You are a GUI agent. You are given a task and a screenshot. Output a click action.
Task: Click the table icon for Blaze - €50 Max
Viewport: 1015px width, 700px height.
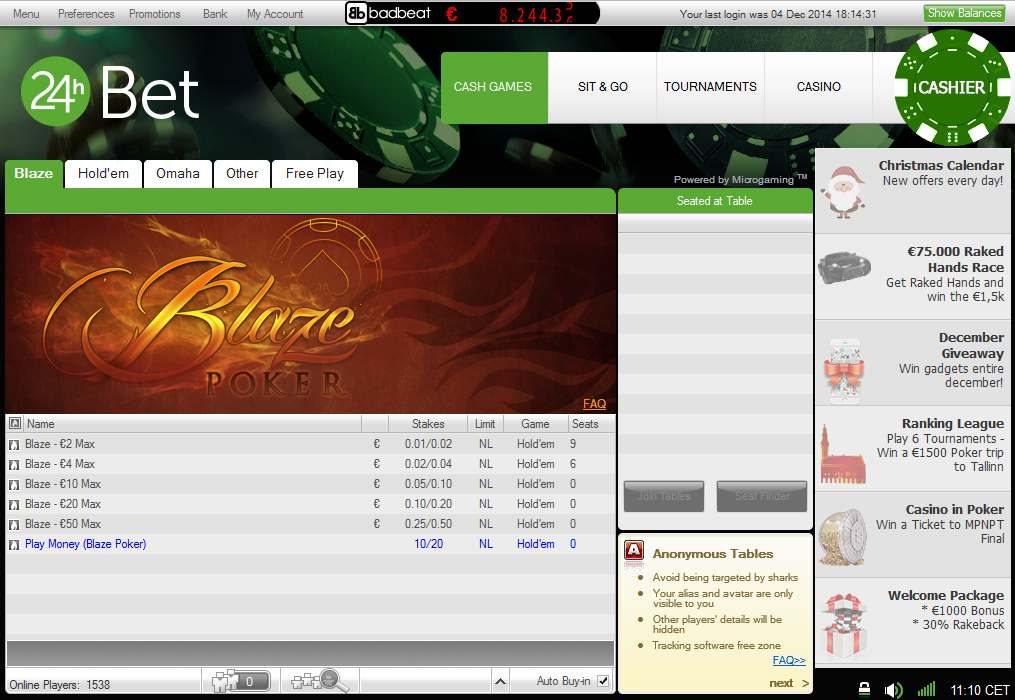pos(14,525)
